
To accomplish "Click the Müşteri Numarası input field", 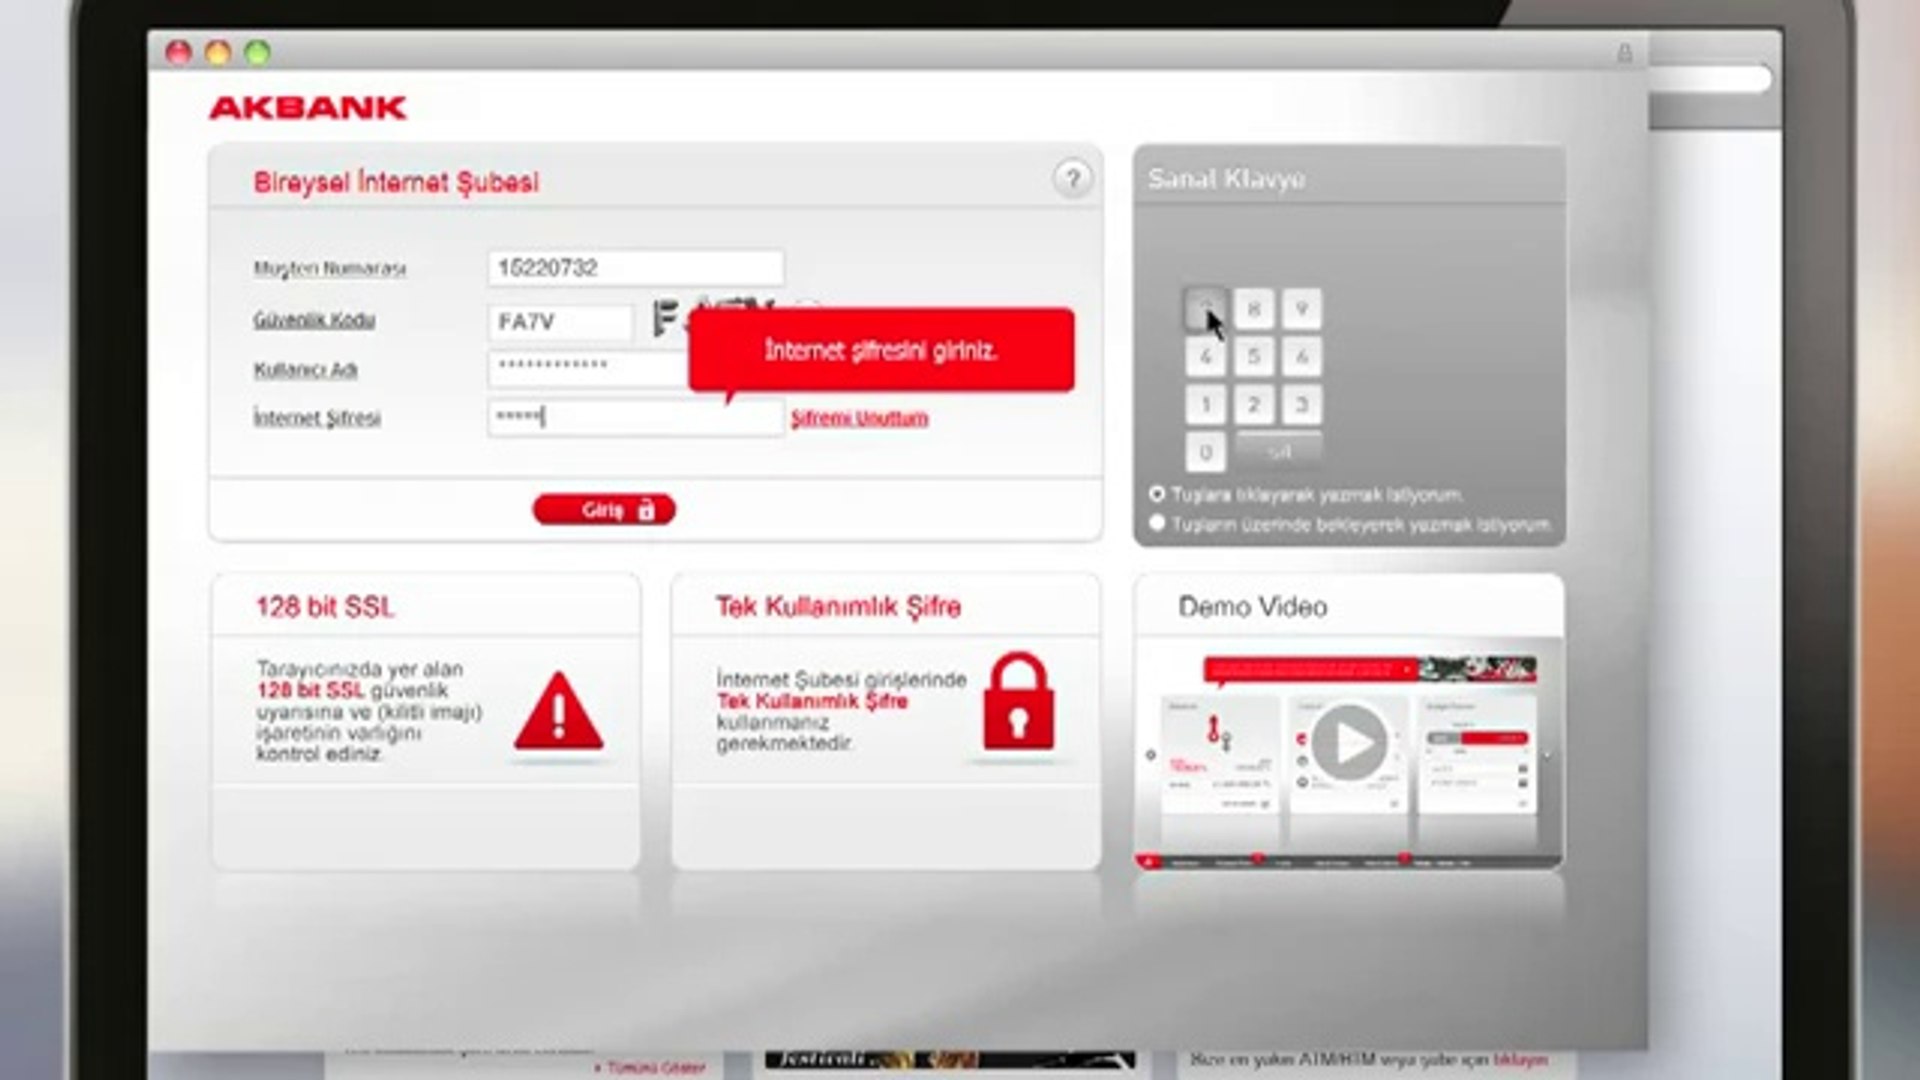I will click(635, 268).
